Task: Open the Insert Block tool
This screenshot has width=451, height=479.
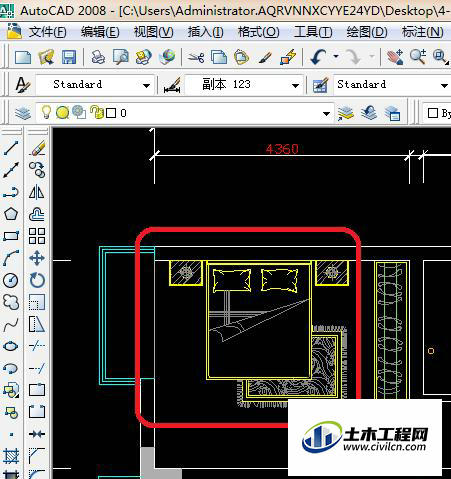Action: point(11,390)
